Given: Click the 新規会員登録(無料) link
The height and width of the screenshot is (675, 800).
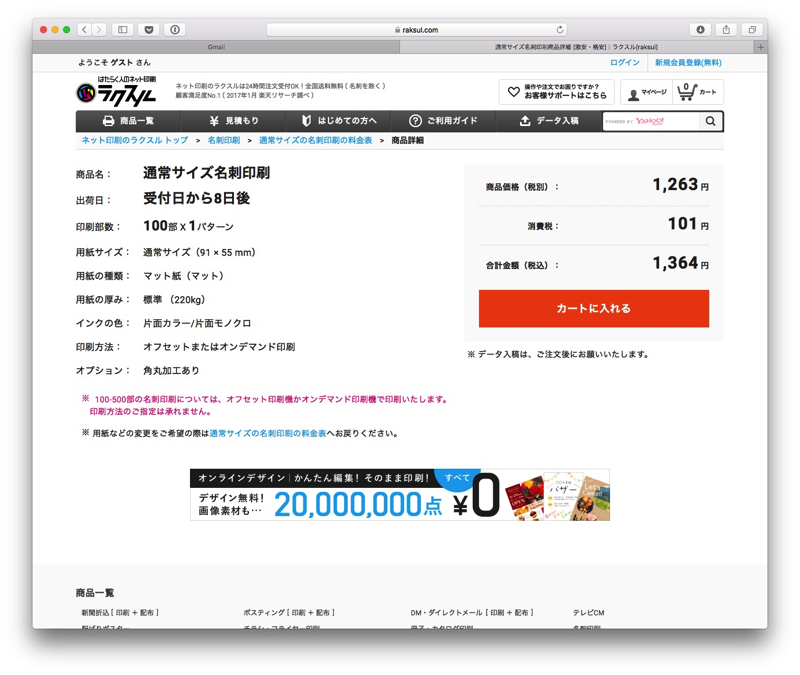Looking at the screenshot, I should 688,62.
